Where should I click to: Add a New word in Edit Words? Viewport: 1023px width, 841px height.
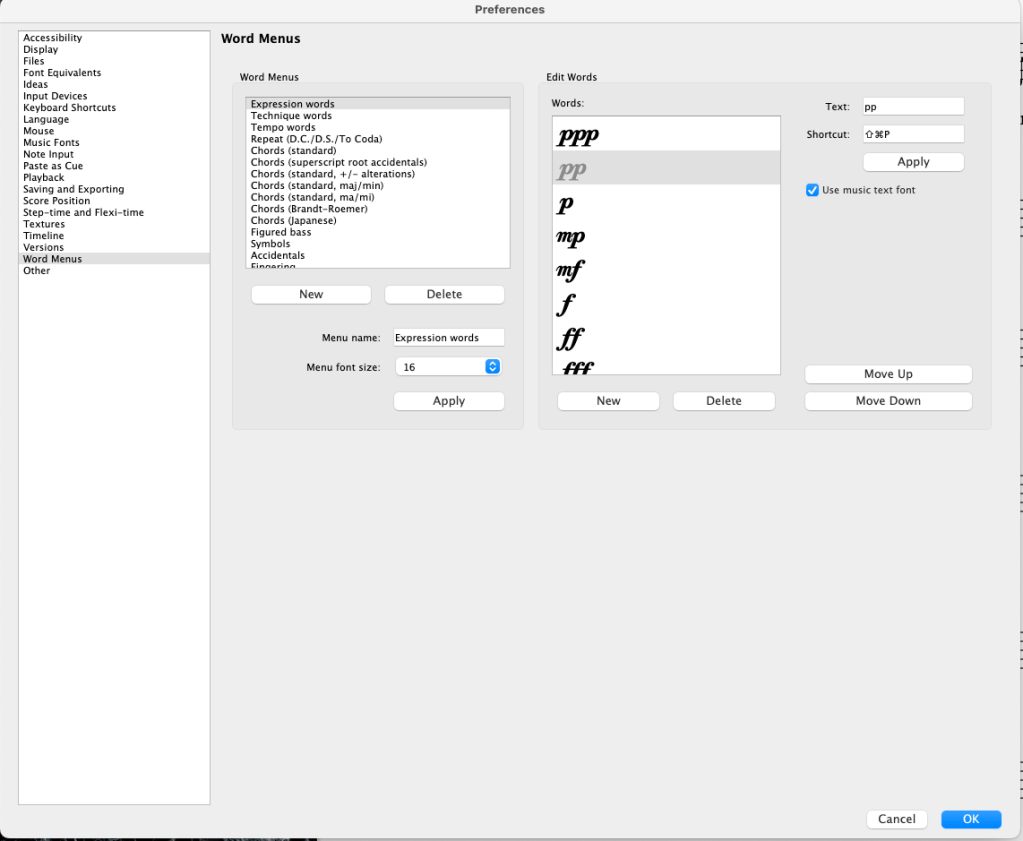(608, 401)
